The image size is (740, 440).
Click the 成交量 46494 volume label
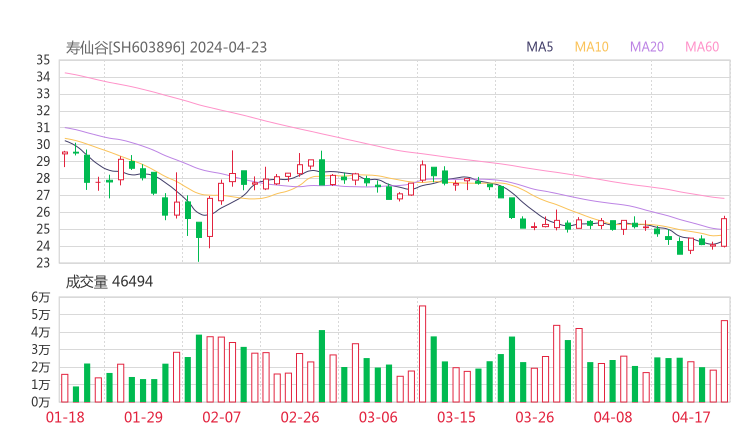pyautogui.click(x=109, y=282)
